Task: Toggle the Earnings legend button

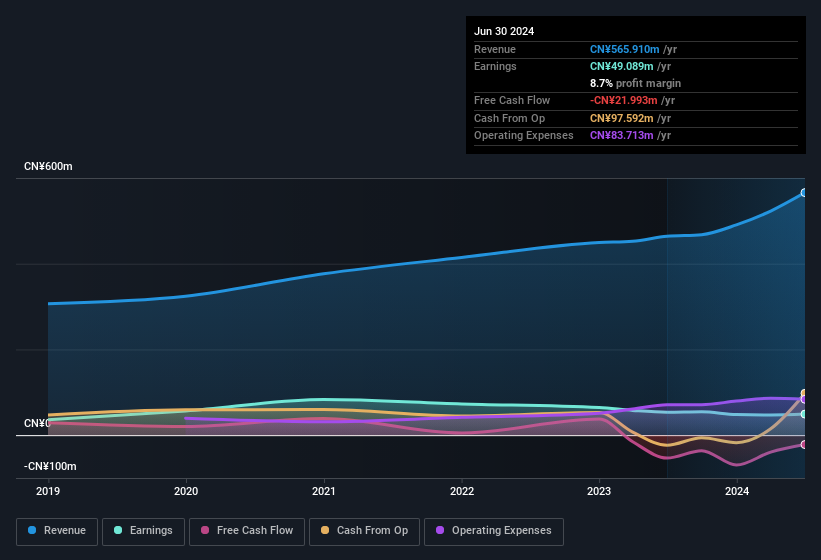Action: tap(143, 531)
